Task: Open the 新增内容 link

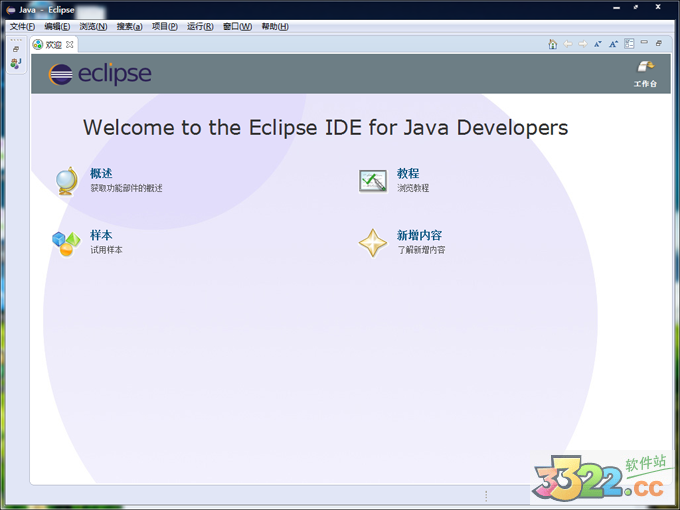Action: (x=419, y=235)
